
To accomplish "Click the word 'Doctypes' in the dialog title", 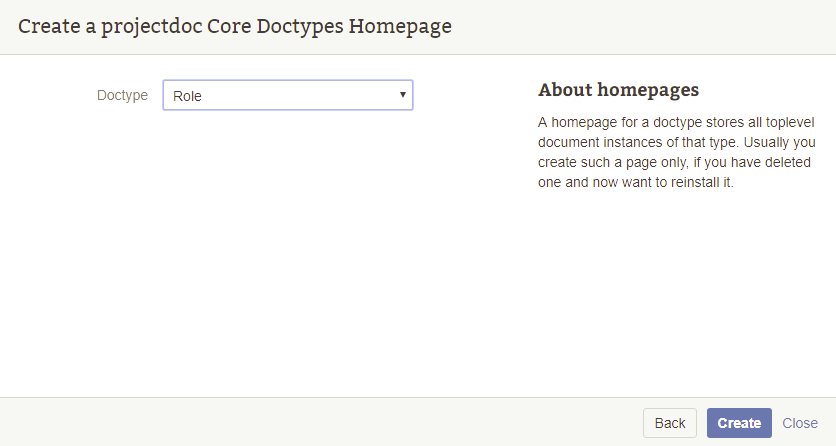I will point(300,26).
